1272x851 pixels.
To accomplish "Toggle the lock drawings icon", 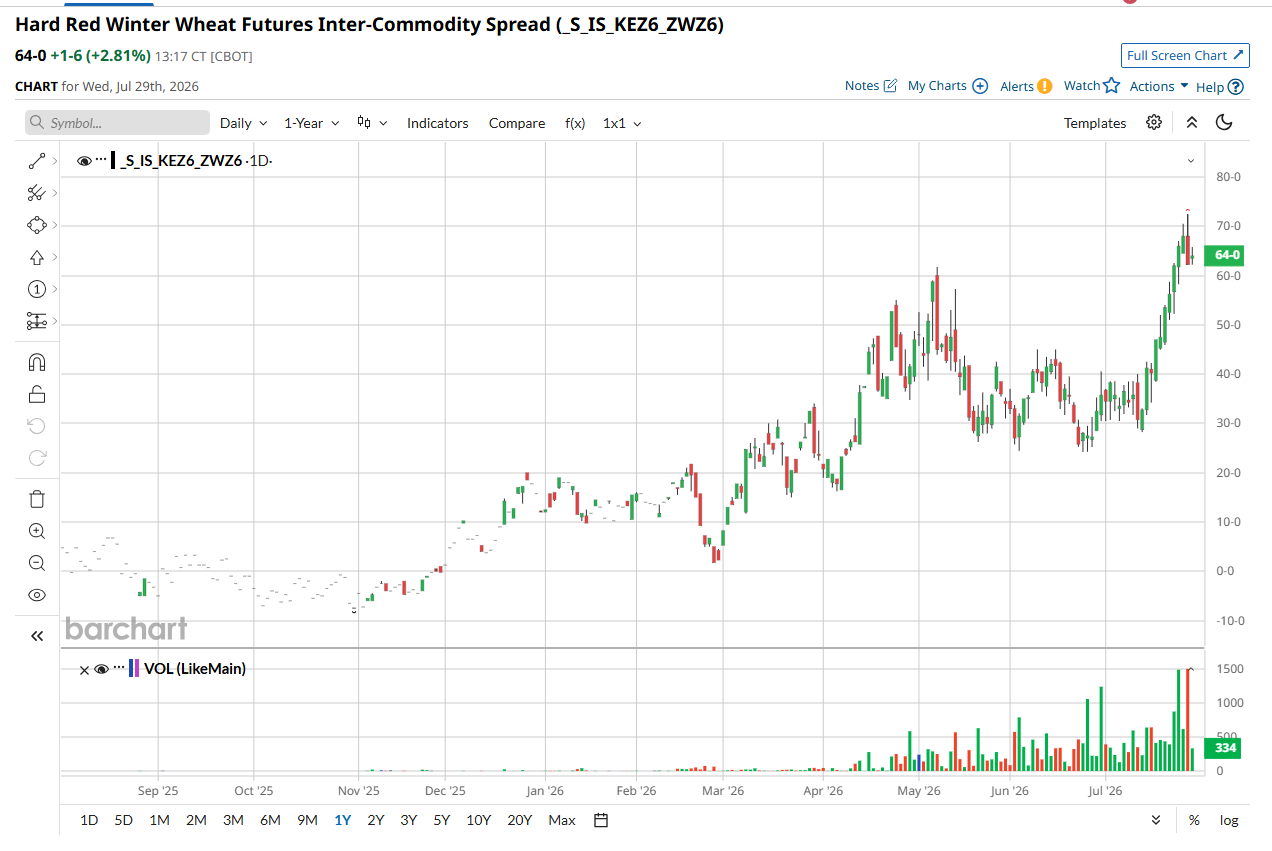I will click(x=37, y=394).
